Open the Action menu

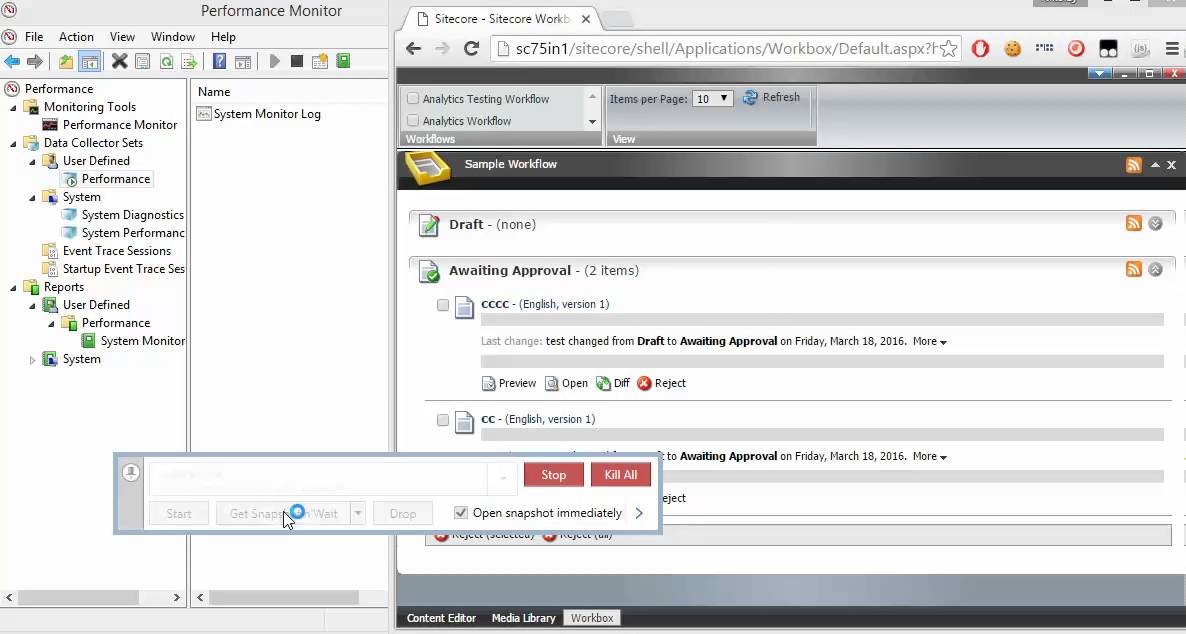tap(76, 36)
